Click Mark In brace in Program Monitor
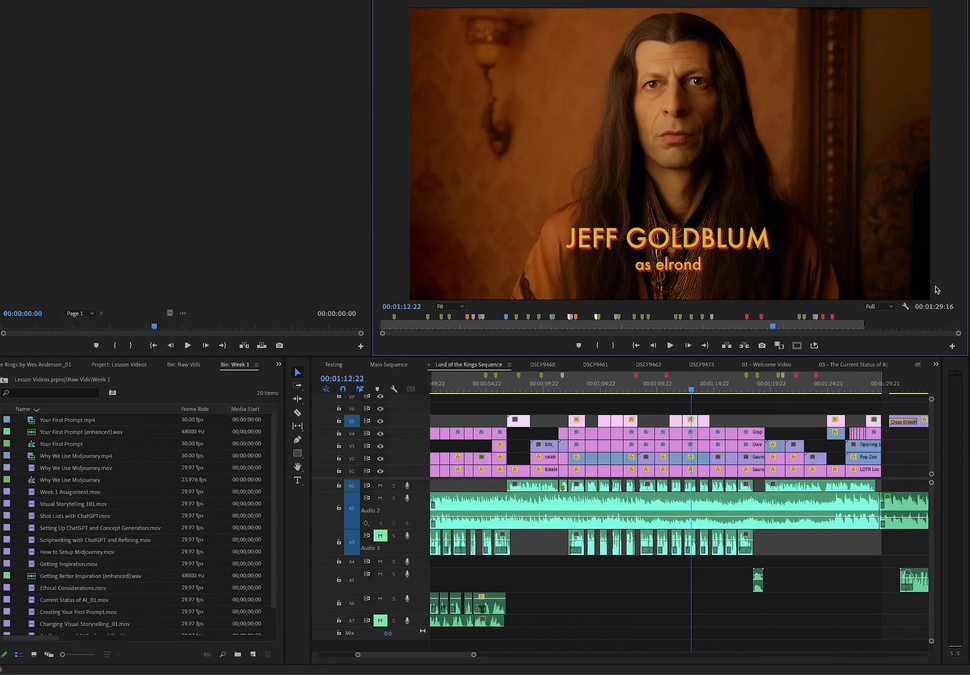970x675 pixels. 597,345
